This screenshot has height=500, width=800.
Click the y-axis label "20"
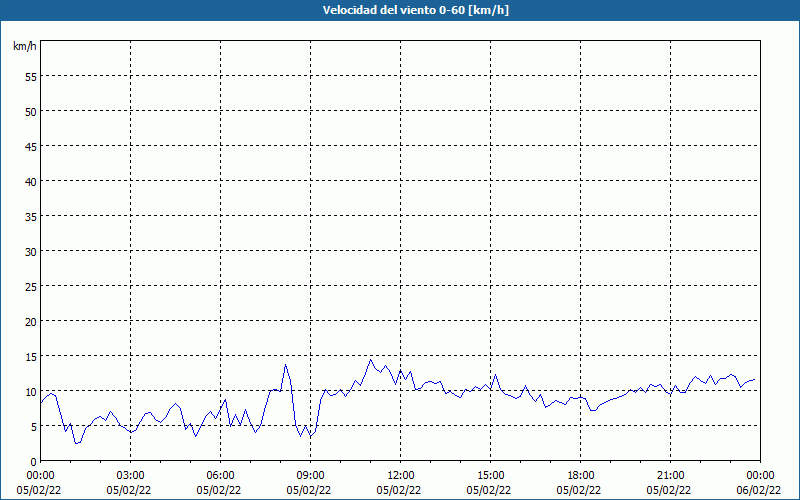point(31,321)
